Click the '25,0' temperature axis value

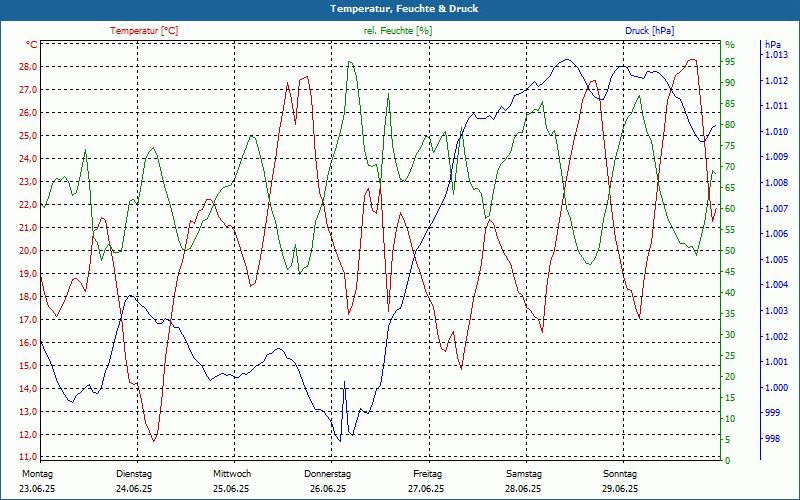click(28, 136)
